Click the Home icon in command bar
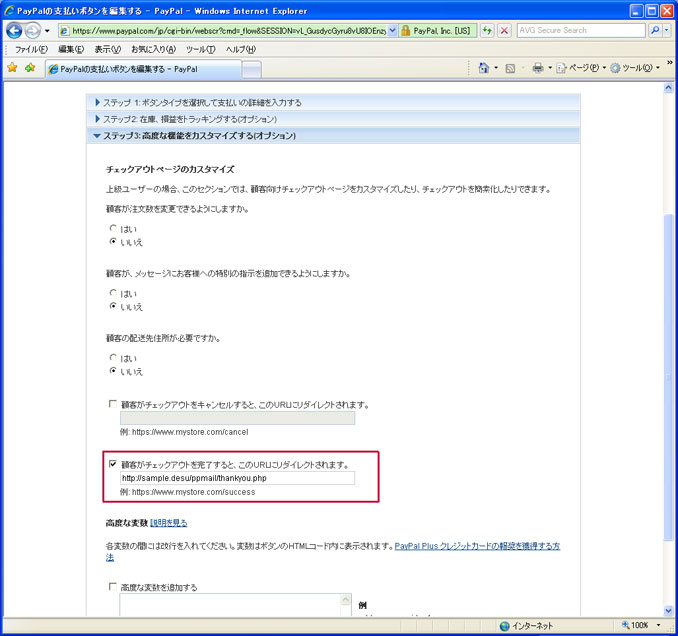 (483, 68)
